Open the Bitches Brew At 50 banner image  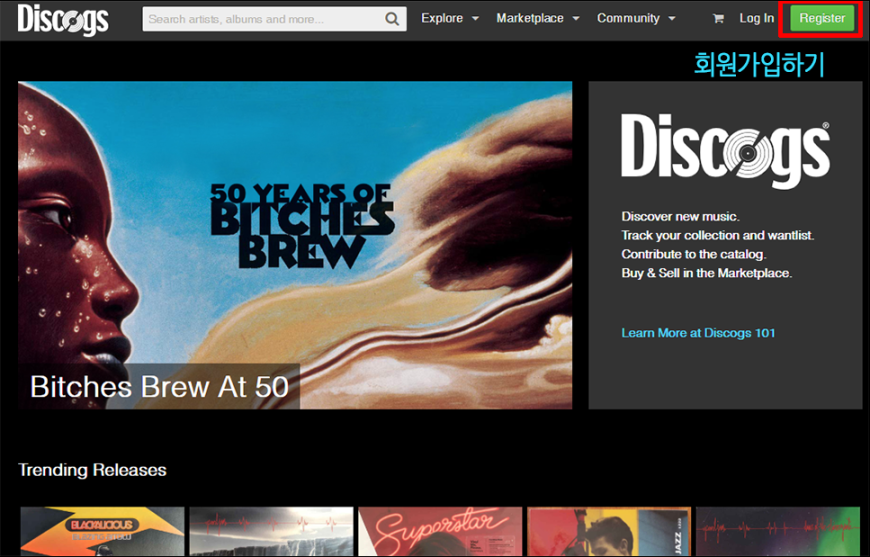tap(295, 245)
